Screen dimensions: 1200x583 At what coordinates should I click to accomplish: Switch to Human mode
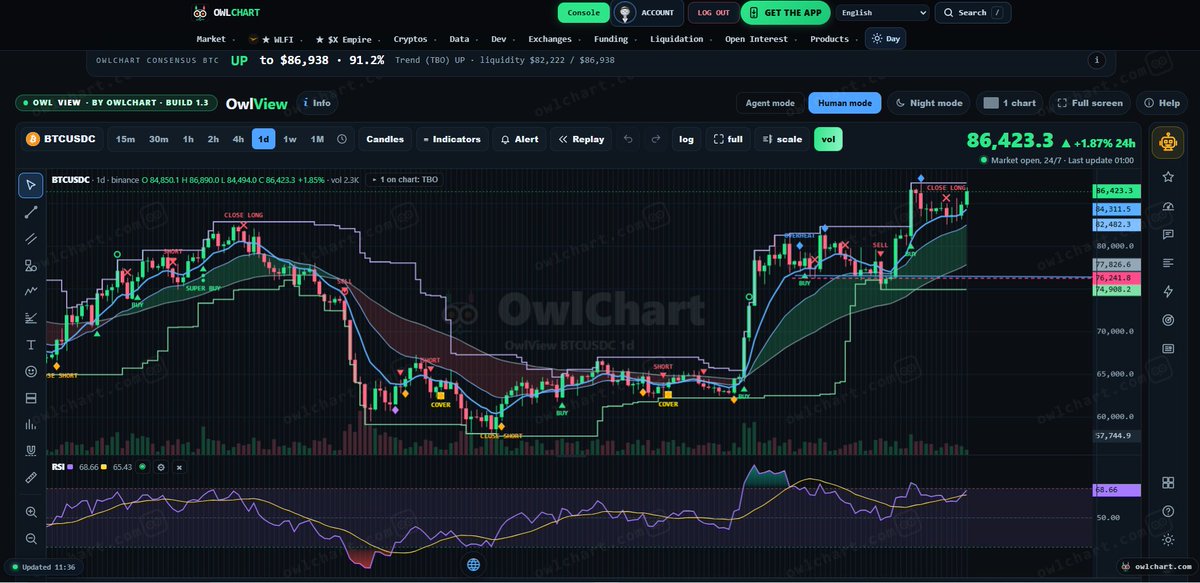(845, 103)
